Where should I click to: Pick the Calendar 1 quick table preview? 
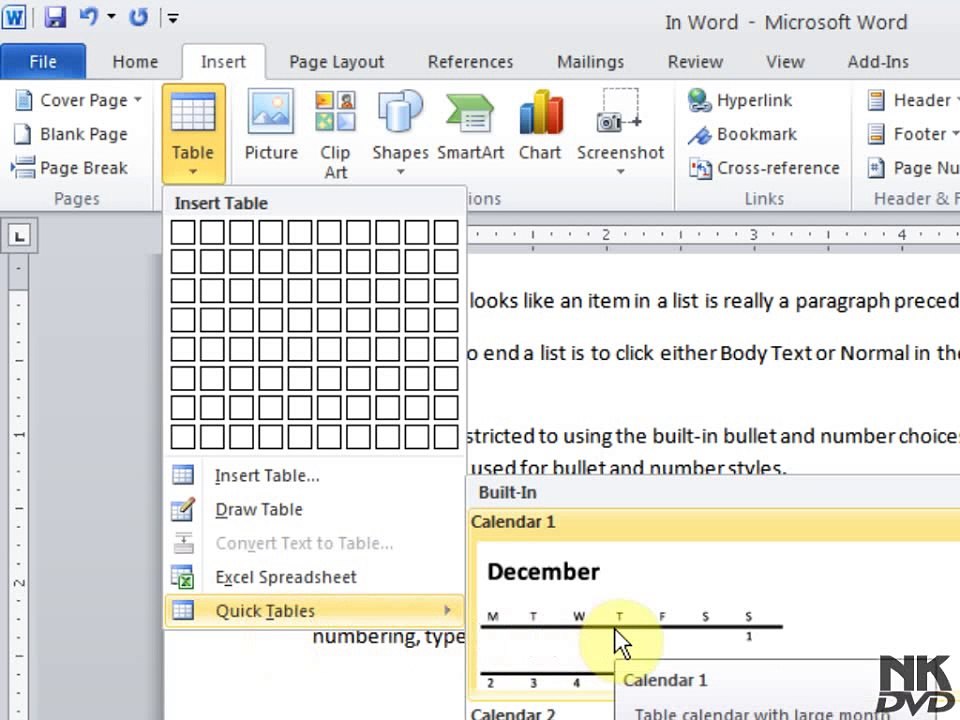click(714, 606)
